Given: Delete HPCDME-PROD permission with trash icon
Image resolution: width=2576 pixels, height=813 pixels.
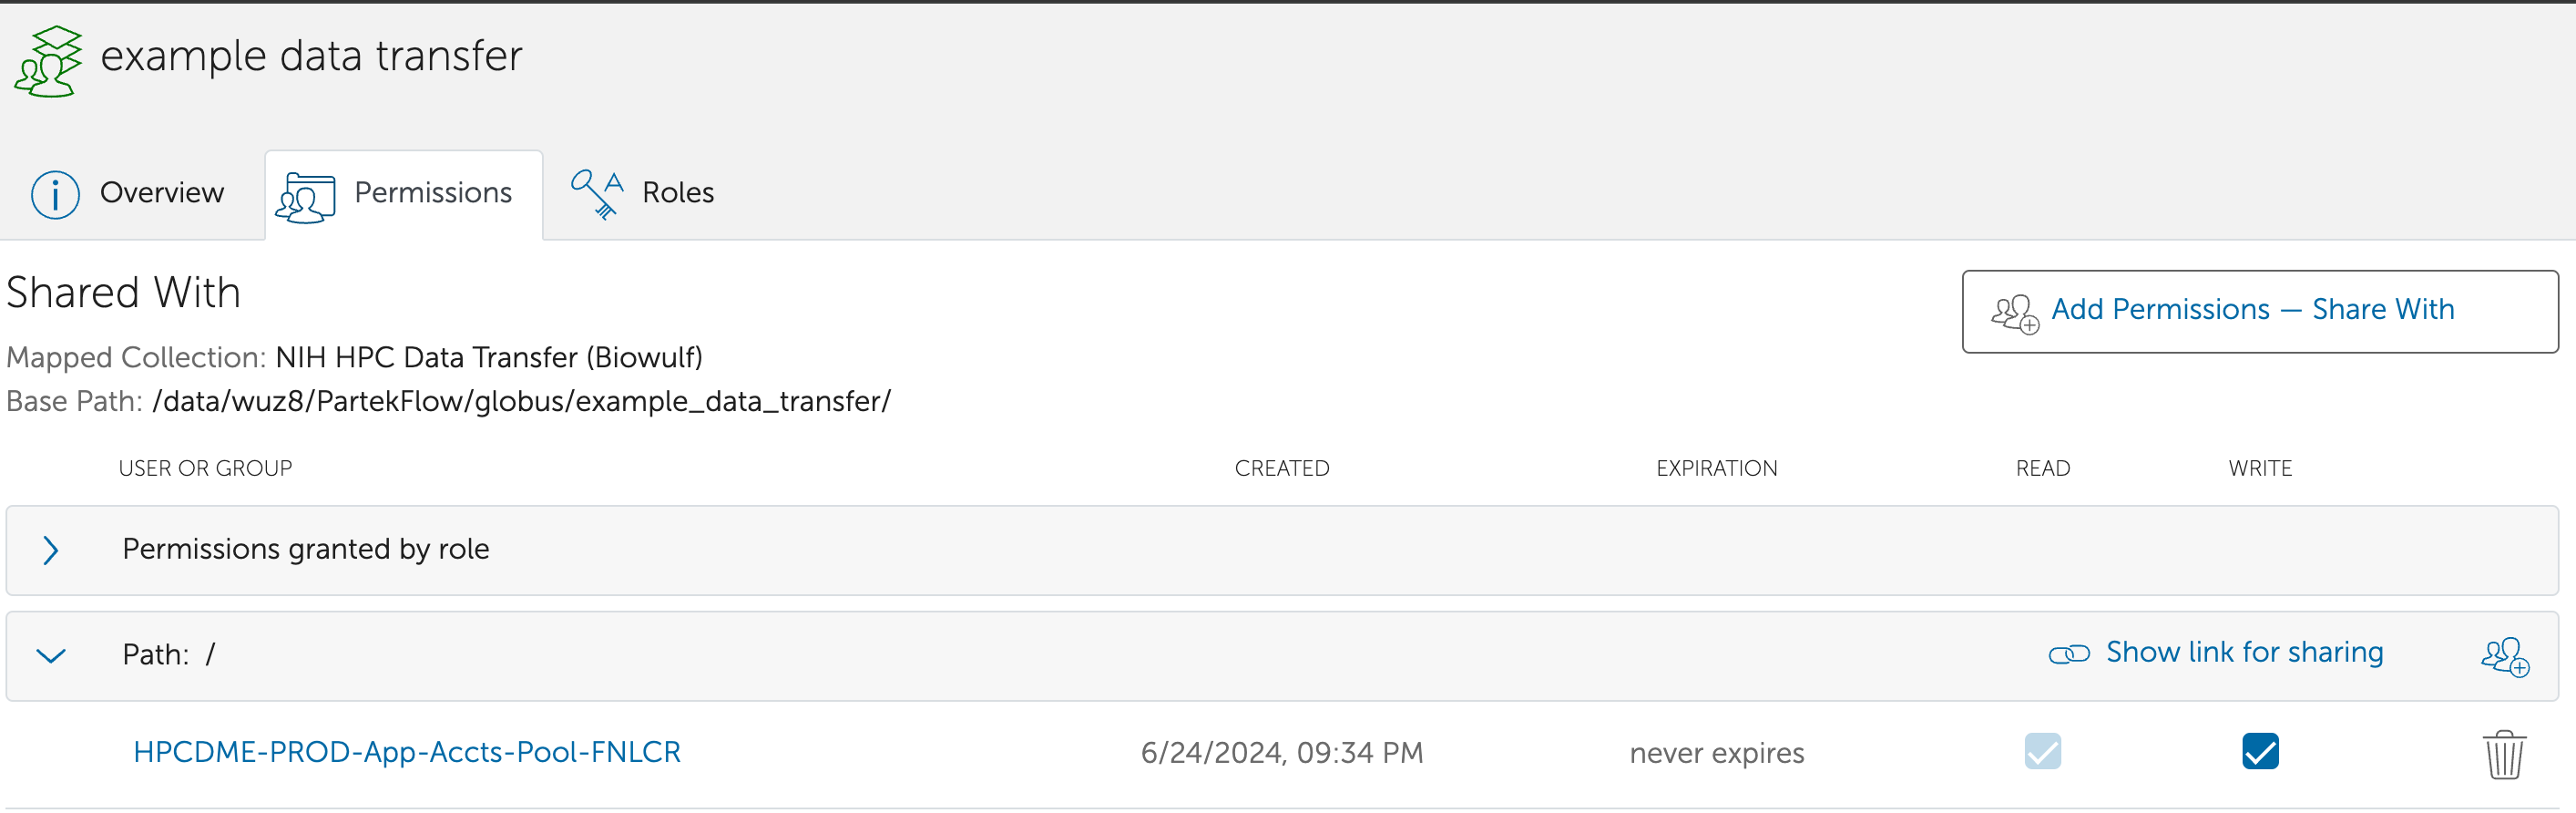Looking at the screenshot, I should click(2504, 754).
